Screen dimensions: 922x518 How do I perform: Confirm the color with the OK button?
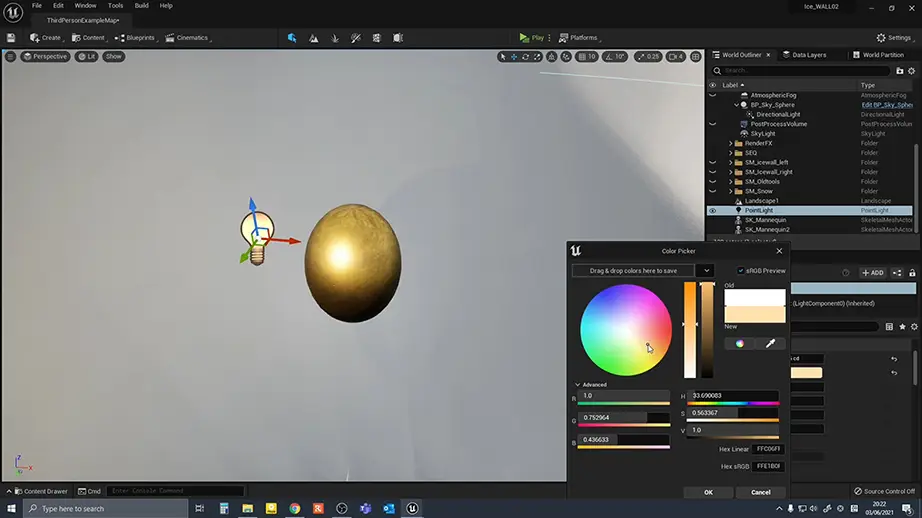point(708,492)
